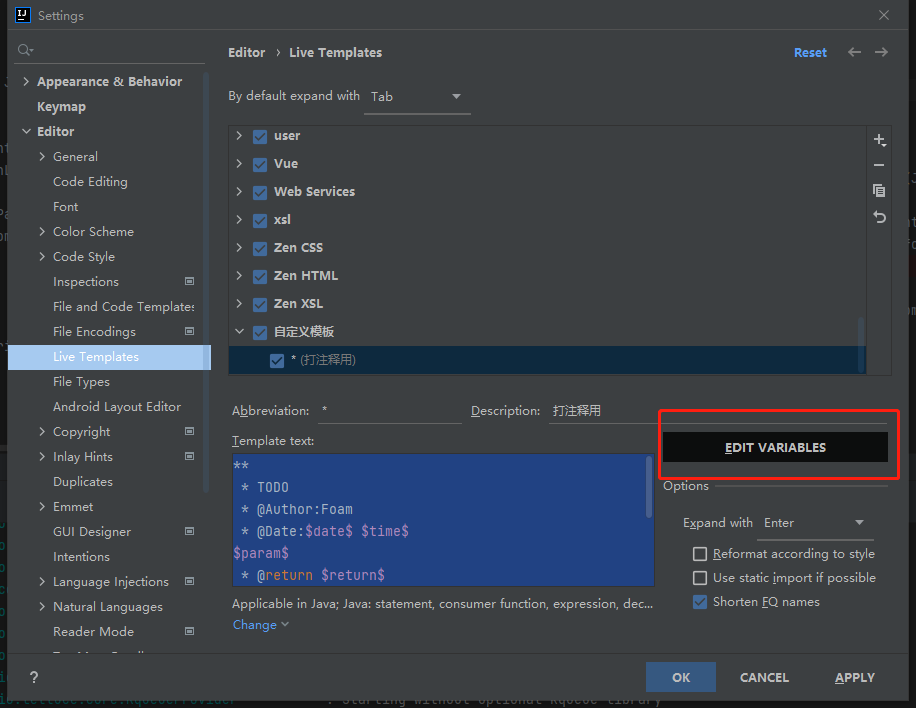Viewport: 916px width, 708px height.
Task: Uncheck Shorten FQ names option
Action: [x=700, y=602]
